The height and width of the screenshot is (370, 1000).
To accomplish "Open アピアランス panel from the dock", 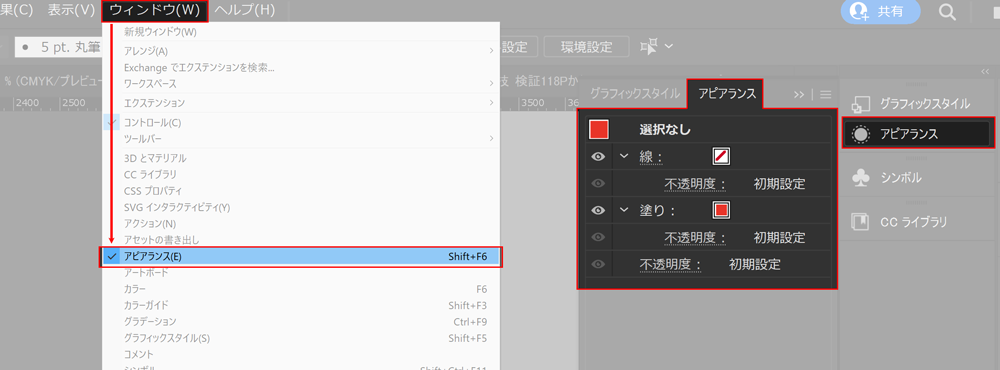I will point(918,133).
